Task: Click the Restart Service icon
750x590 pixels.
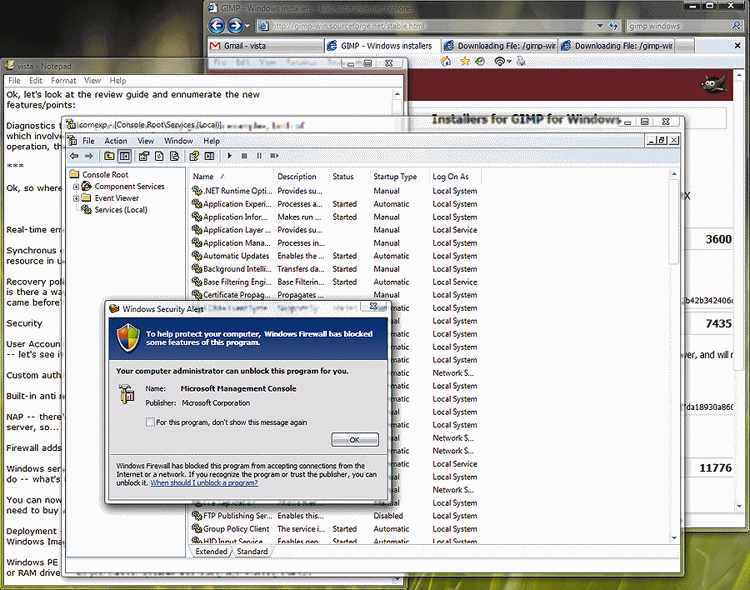Action: tap(274, 156)
